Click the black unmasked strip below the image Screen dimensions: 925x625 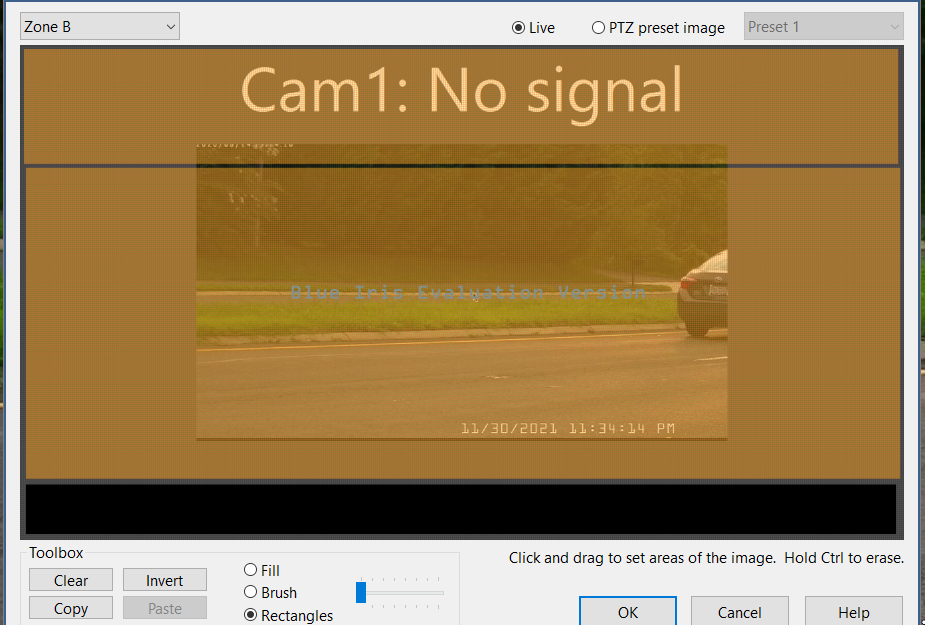(461, 509)
